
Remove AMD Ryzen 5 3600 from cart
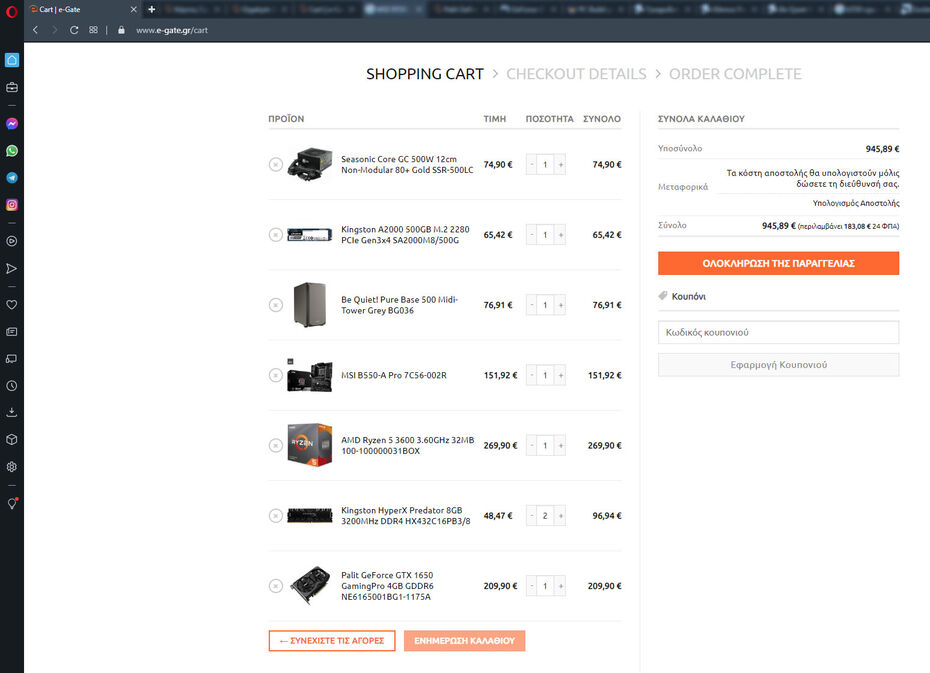(x=276, y=445)
